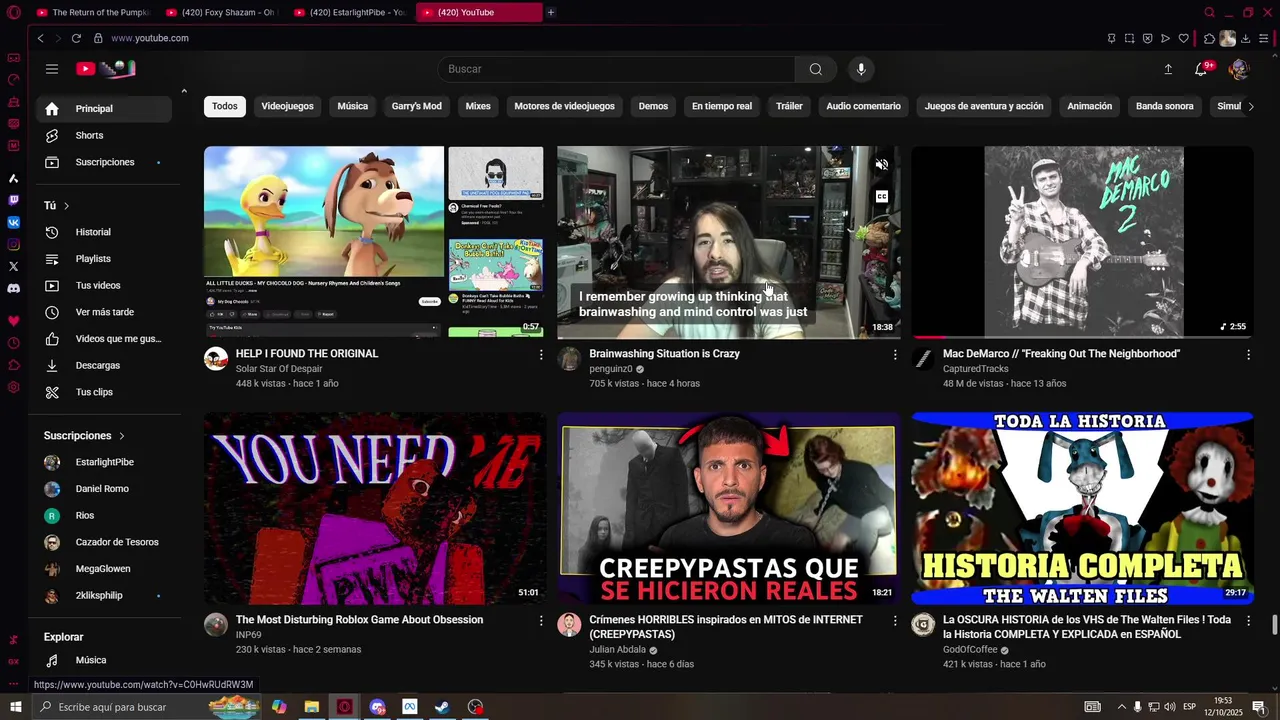Add page to bookmarks with heart icon
Viewport: 1280px width, 720px height.
(x=1183, y=39)
